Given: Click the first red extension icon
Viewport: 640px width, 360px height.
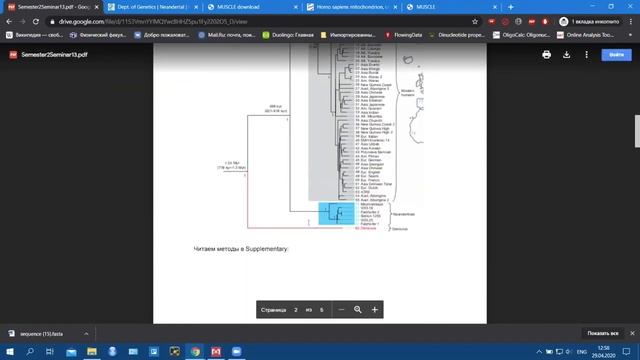Looking at the screenshot, I should (x=491, y=22).
